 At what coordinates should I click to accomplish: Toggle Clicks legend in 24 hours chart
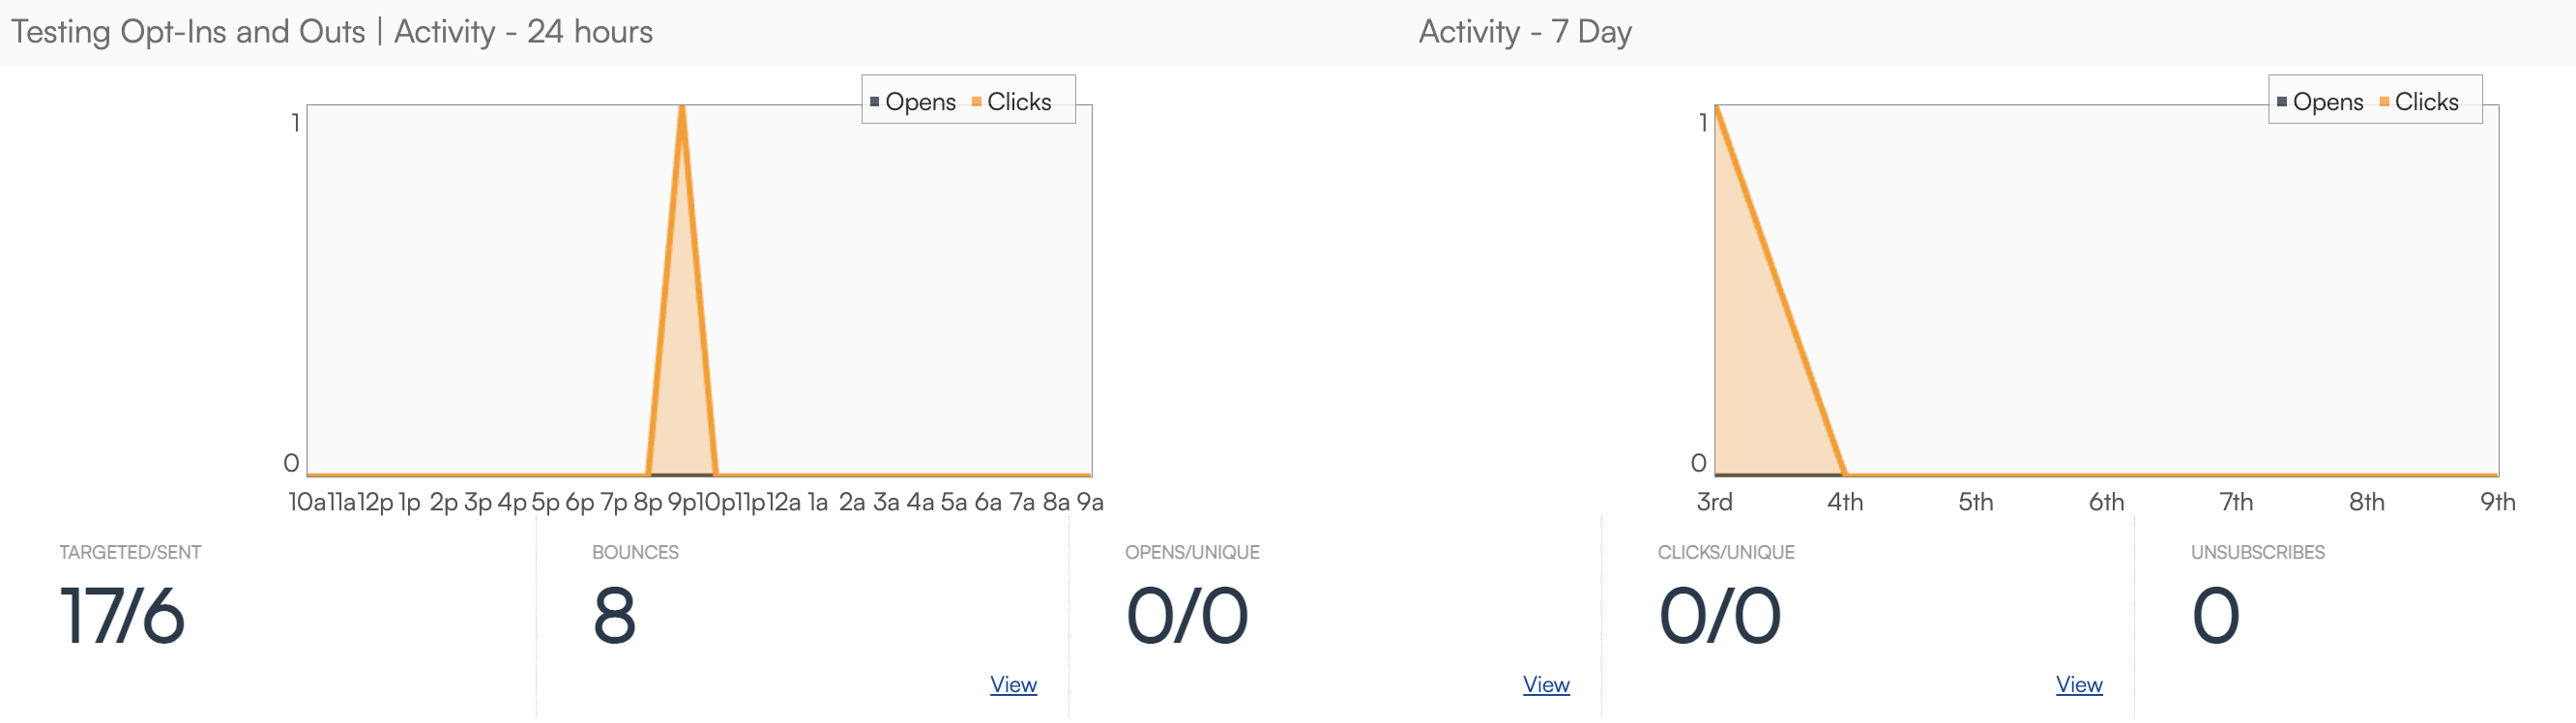click(x=1018, y=102)
